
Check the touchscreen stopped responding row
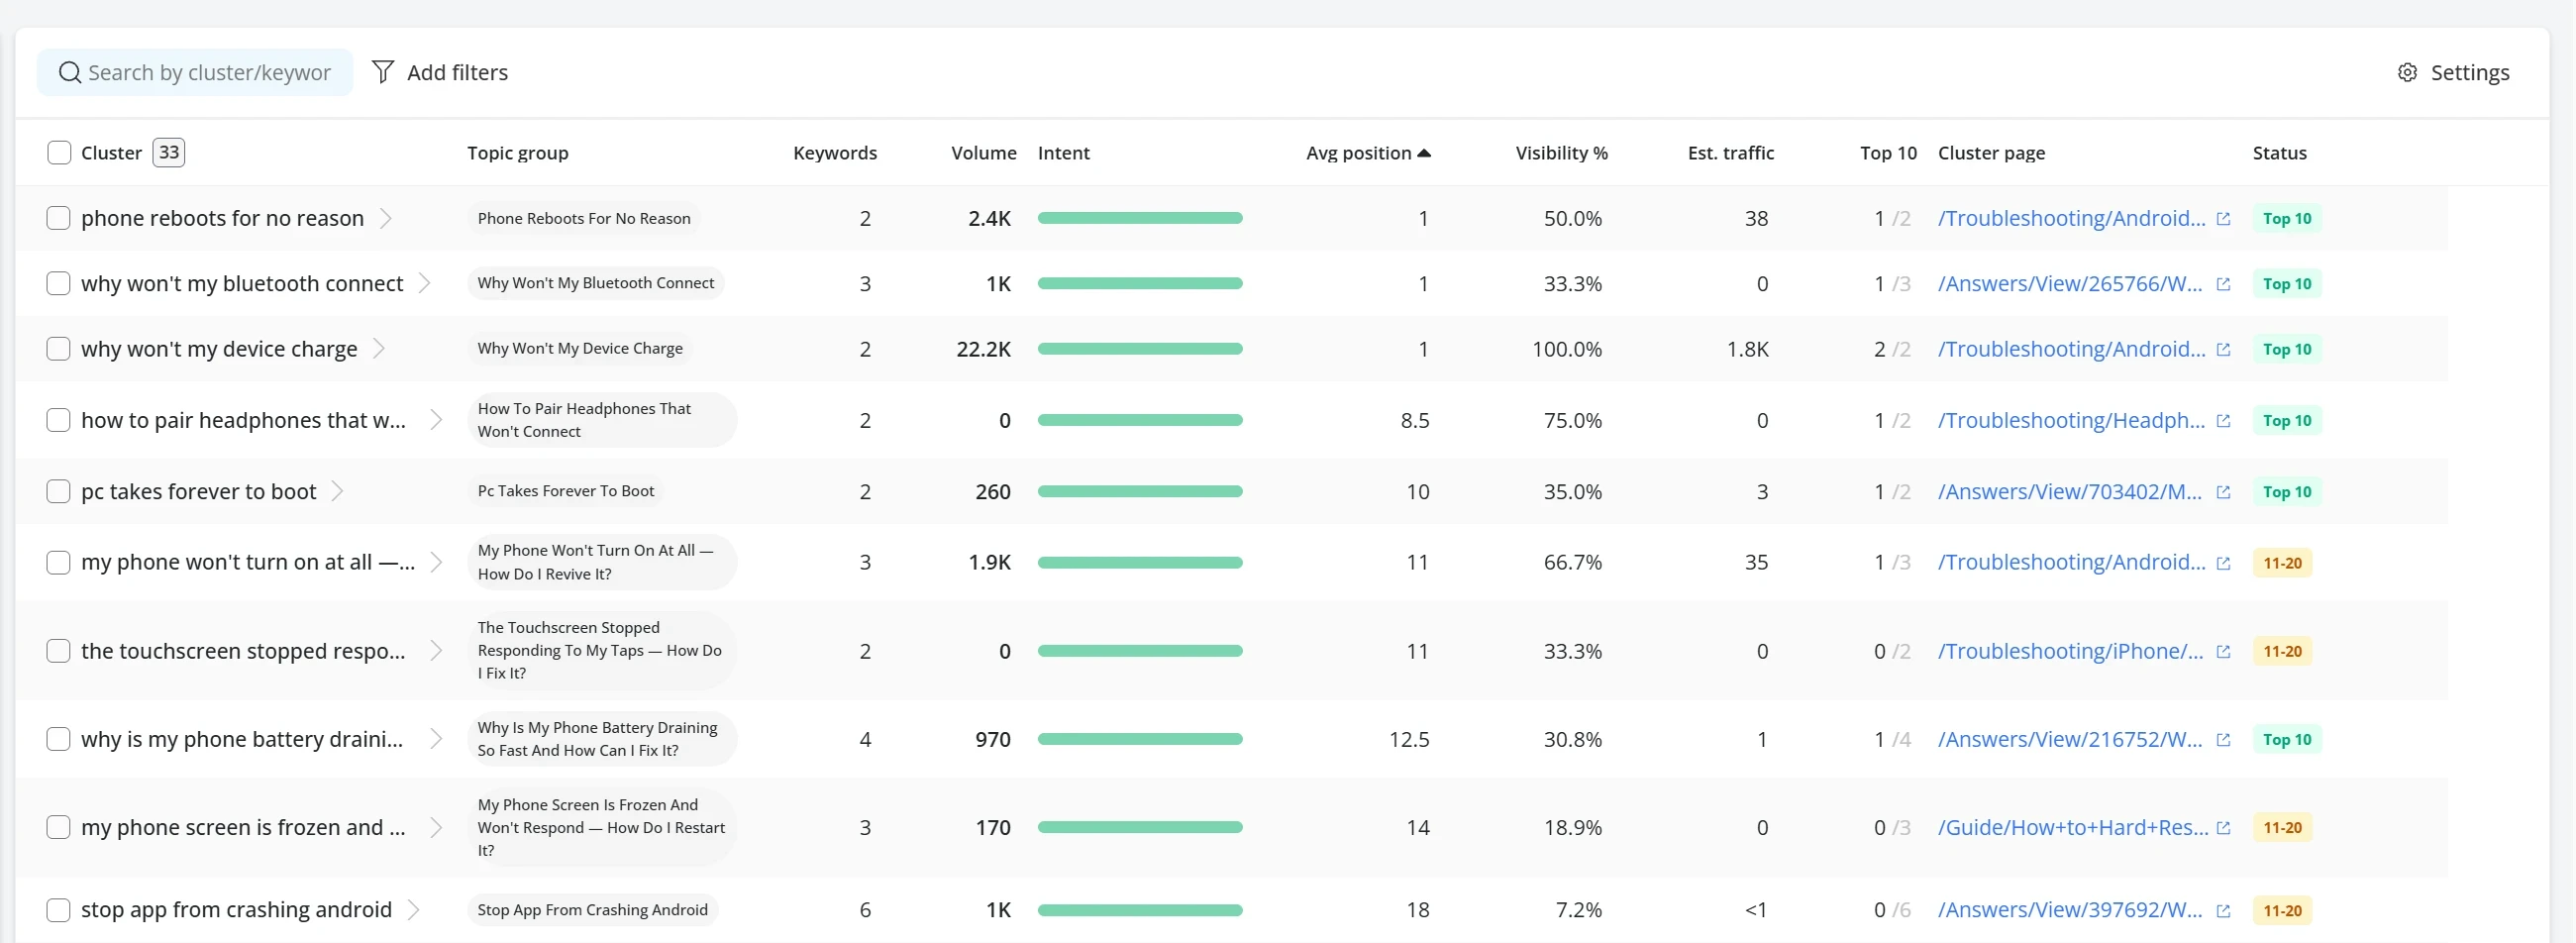[x=58, y=651]
